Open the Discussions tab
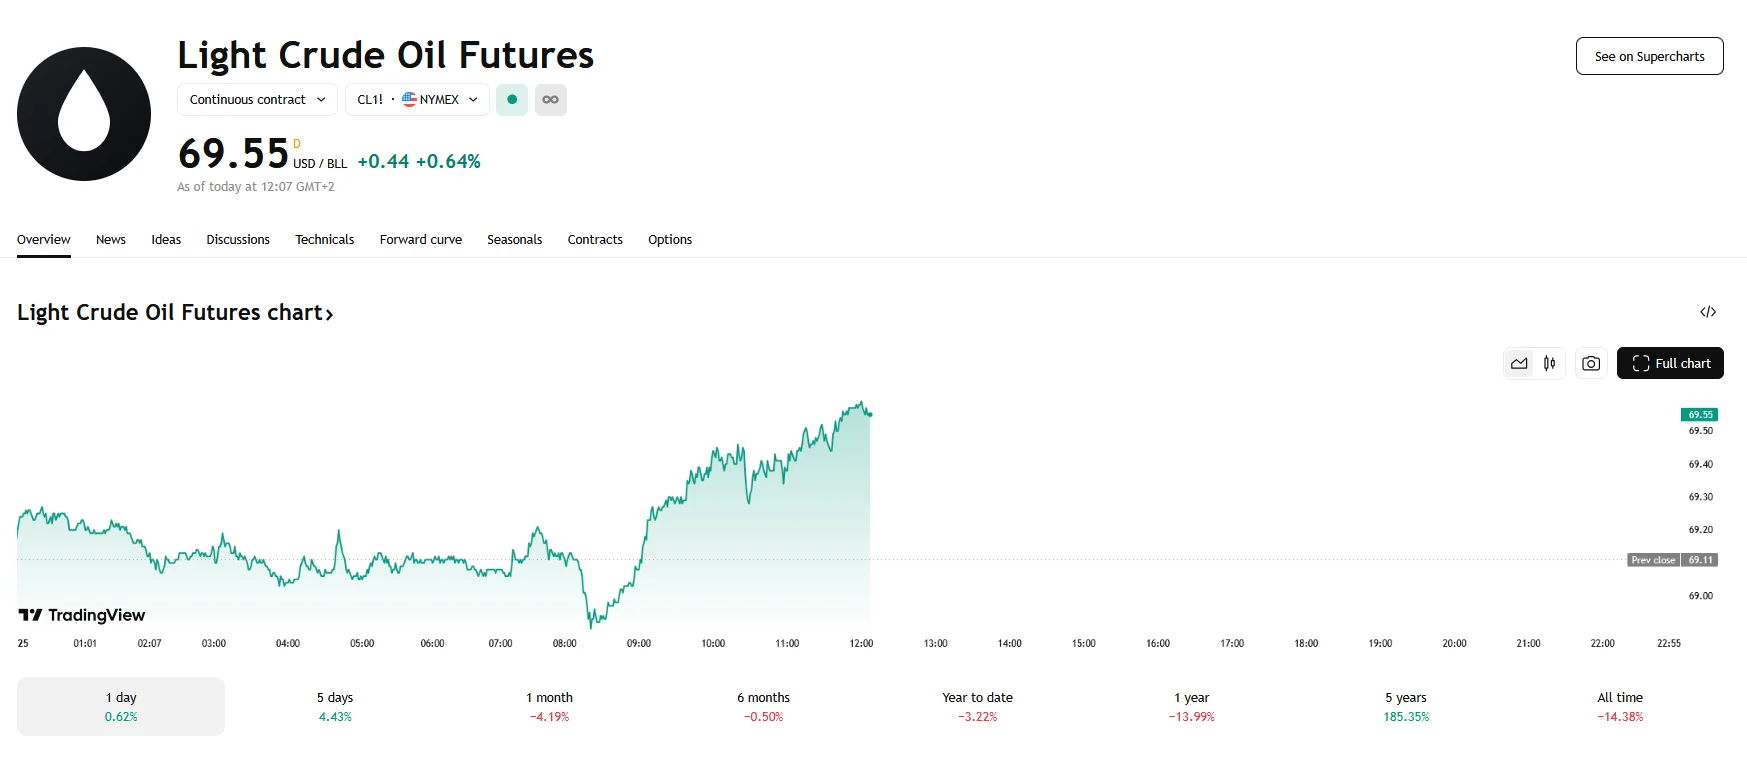This screenshot has height=760, width=1747. [x=238, y=240]
